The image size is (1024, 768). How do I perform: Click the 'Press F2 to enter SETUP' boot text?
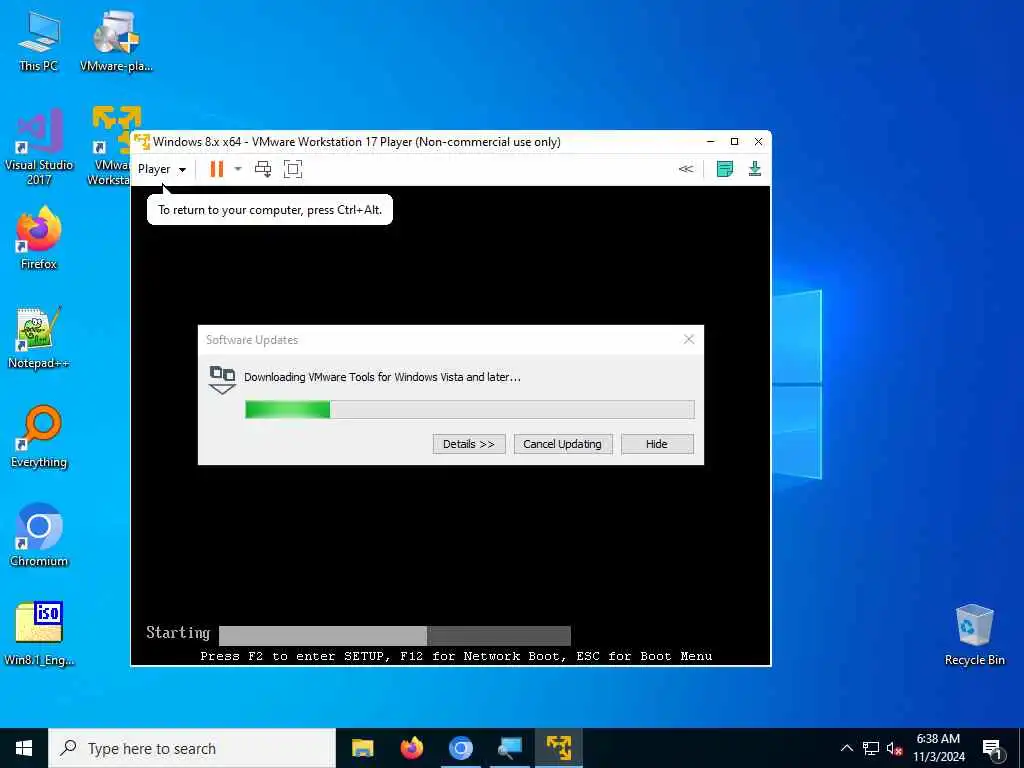click(x=456, y=656)
